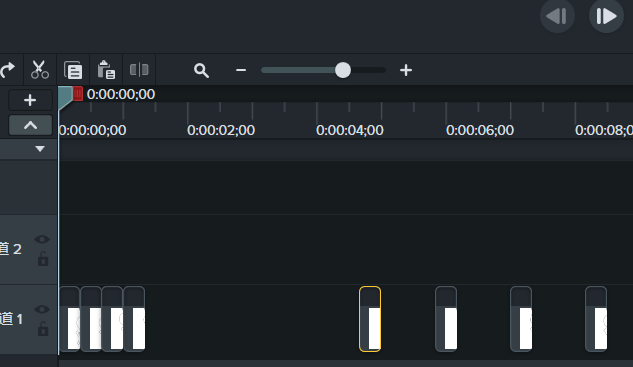This screenshot has width=633, height=367.
Task: Step back one frame
Action: (557, 16)
